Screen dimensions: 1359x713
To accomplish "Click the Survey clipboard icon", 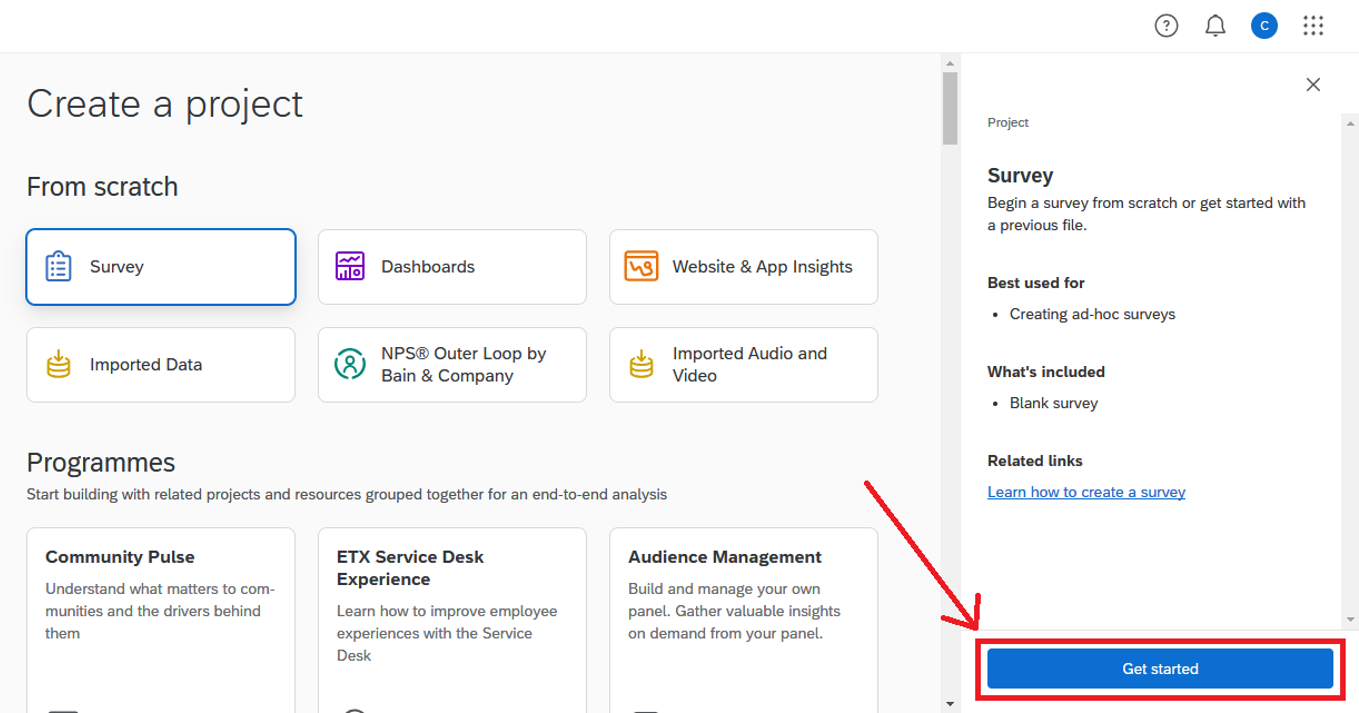I will click(59, 267).
